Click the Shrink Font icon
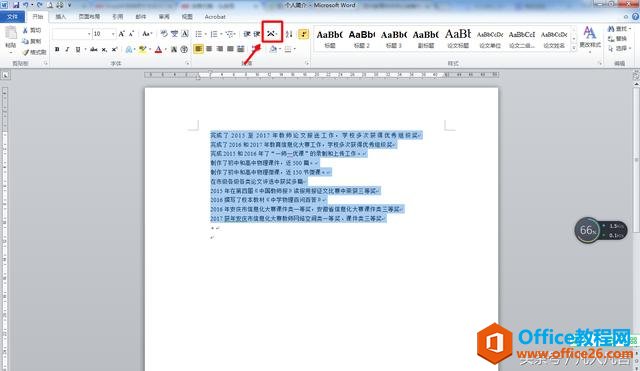The width and height of the screenshot is (640, 371). tap(131, 34)
